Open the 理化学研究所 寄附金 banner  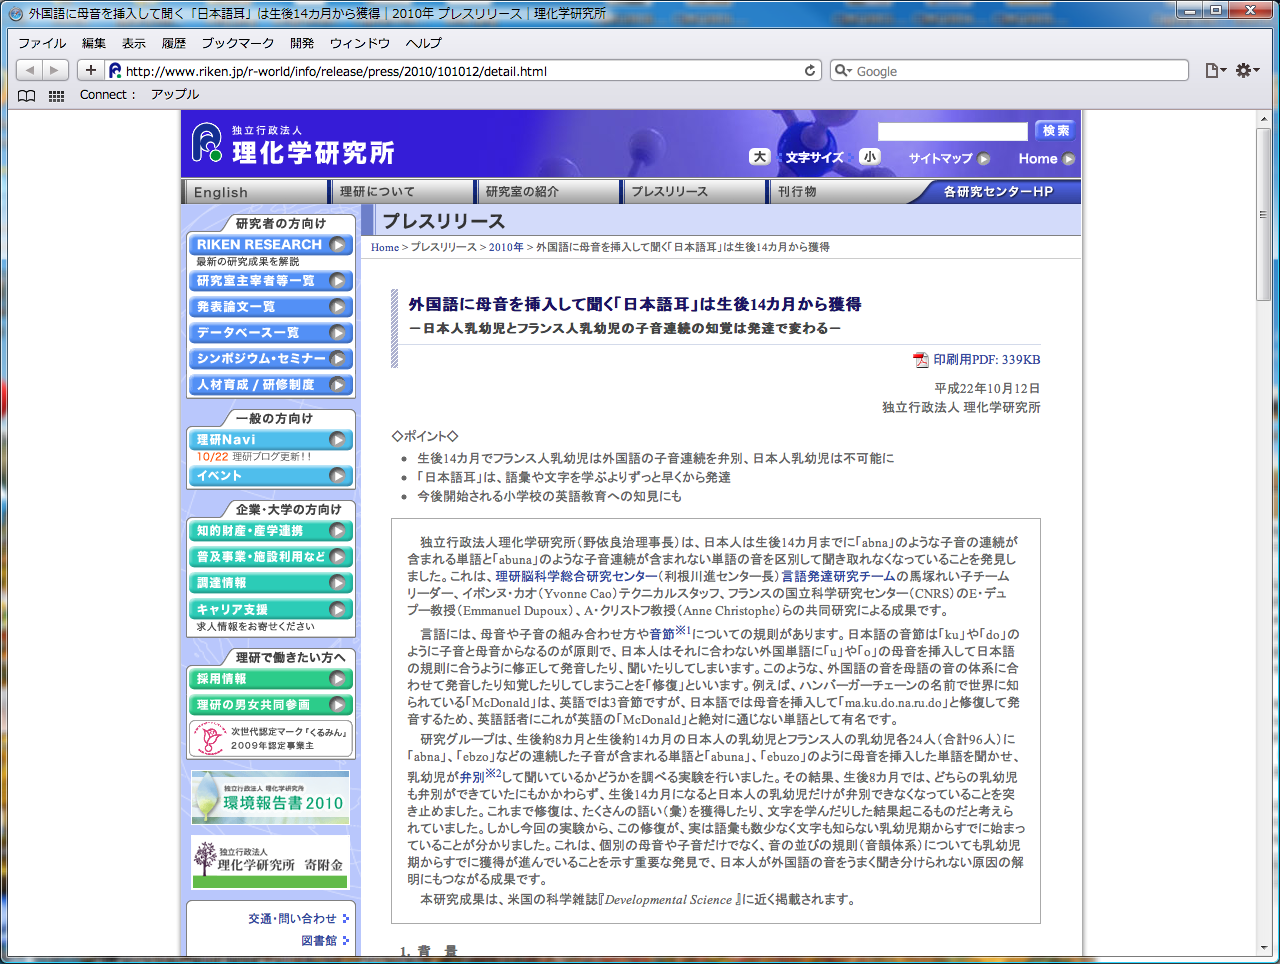[x=271, y=862]
